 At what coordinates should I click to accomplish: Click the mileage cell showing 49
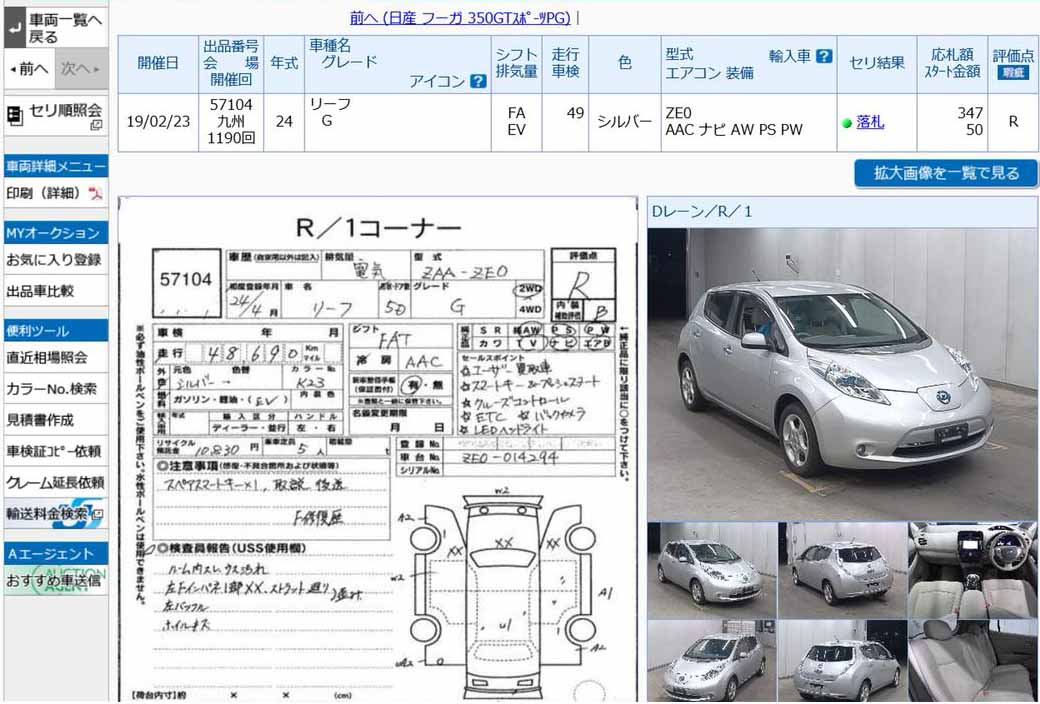click(565, 122)
